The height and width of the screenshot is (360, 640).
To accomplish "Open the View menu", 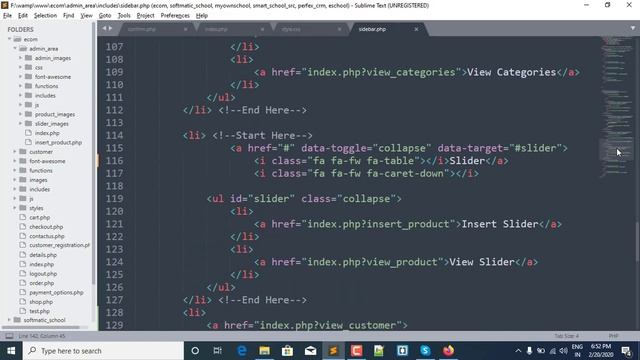I will pos(86,16).
